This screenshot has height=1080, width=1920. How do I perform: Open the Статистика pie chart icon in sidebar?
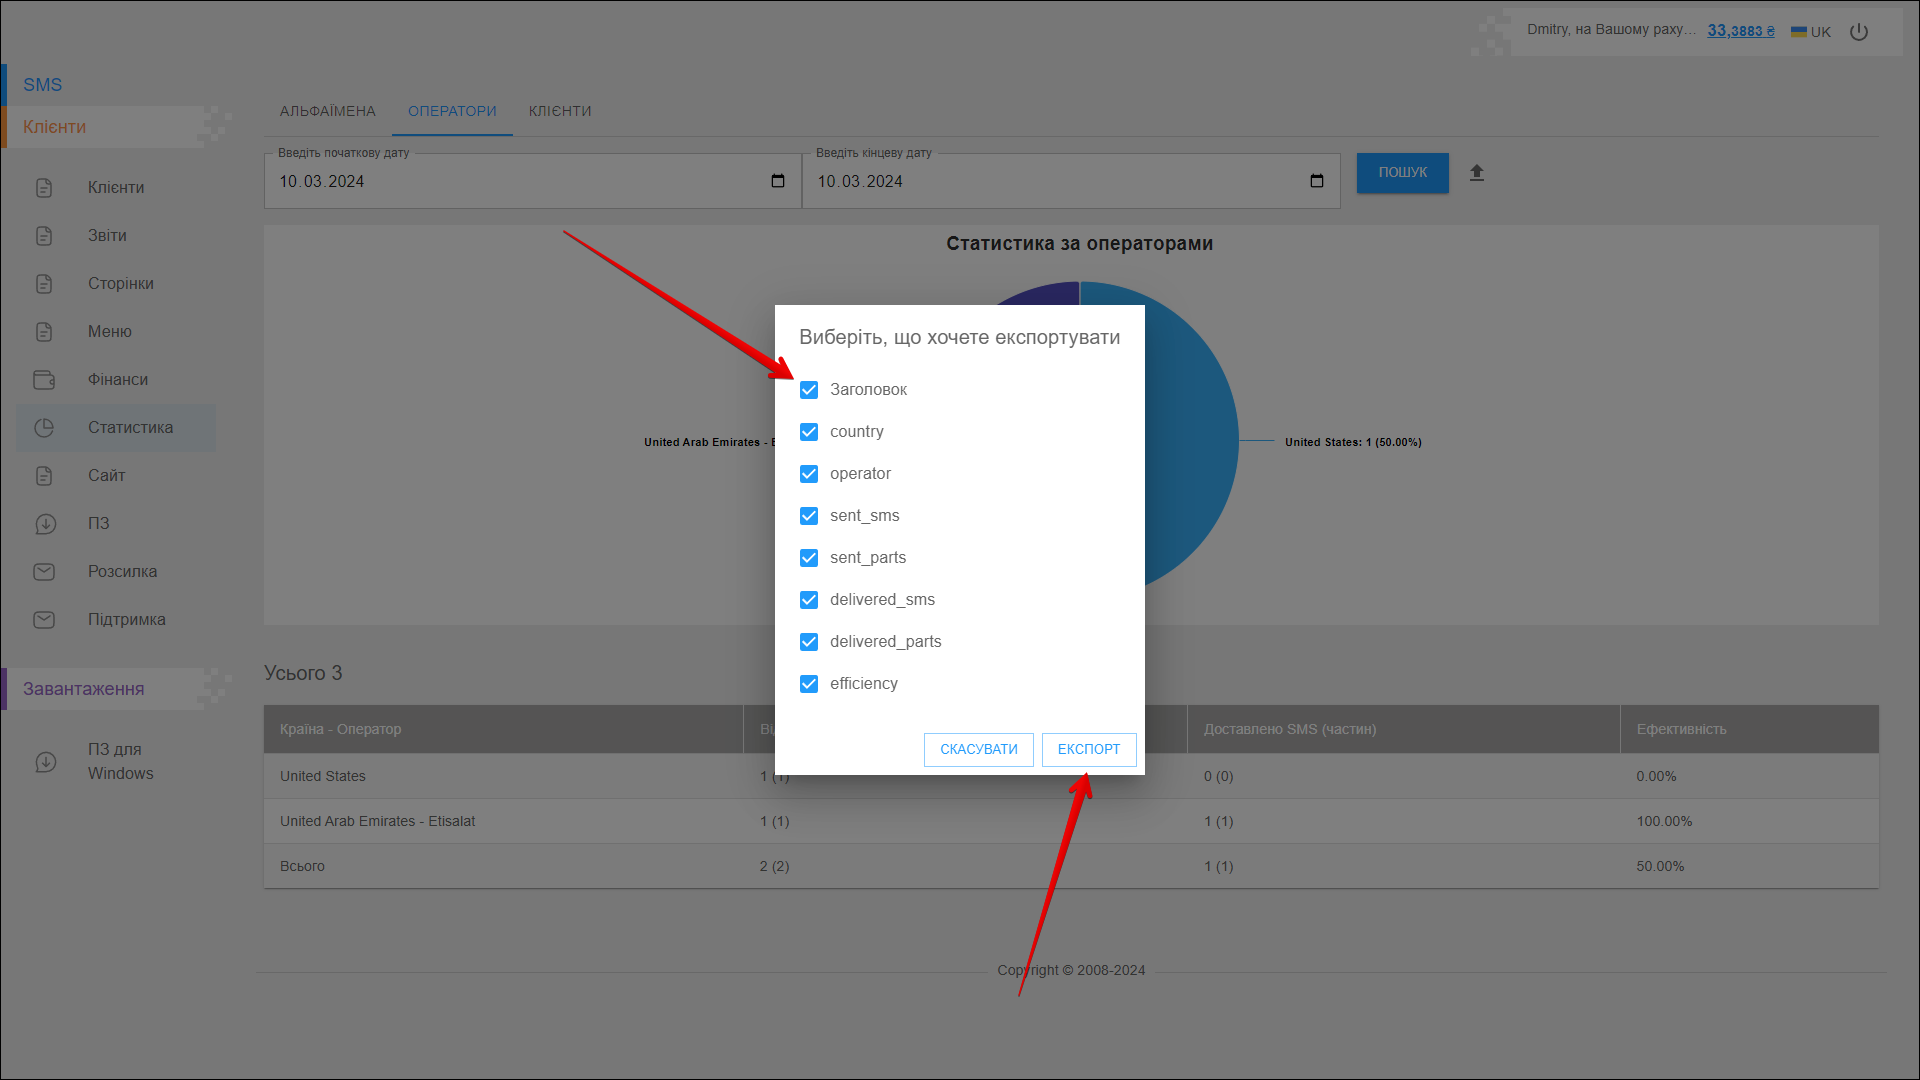(x=44, y=428)
